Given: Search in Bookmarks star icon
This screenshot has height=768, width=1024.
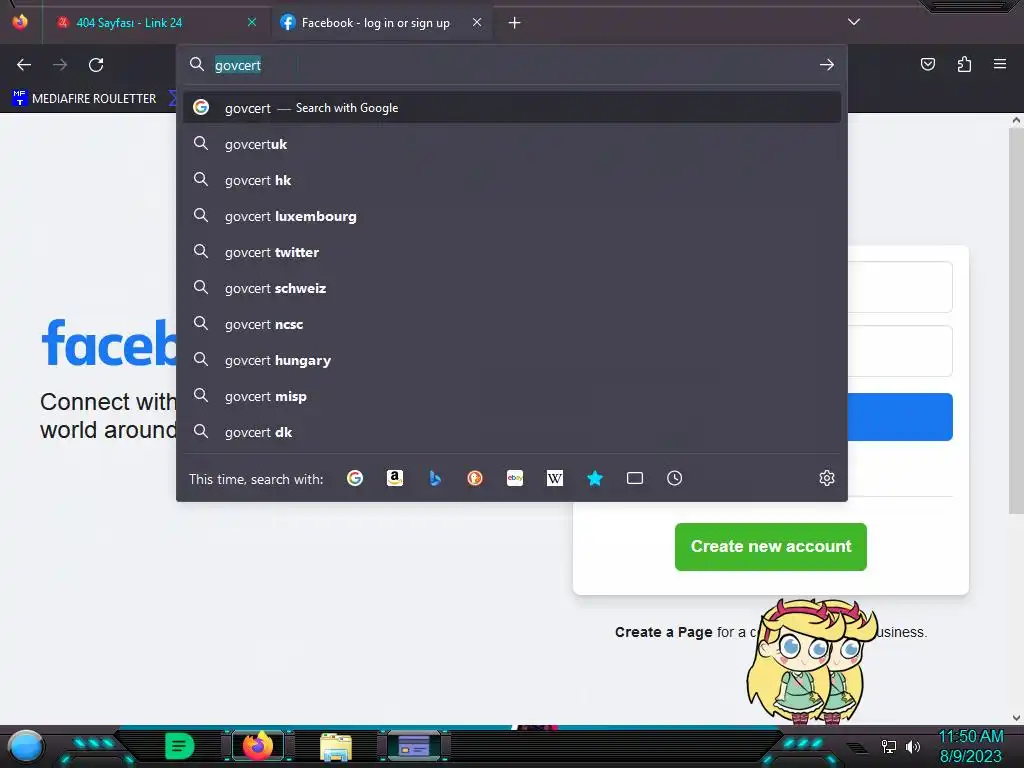Looking at the screenshot, I should click(x=595, y=478).
